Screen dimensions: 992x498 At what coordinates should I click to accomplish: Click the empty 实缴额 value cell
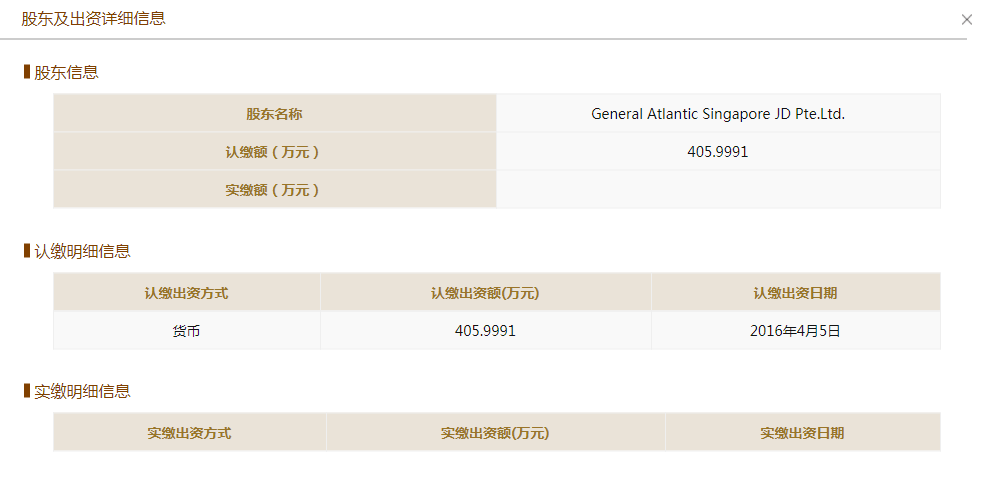click(x=718, y=189)
